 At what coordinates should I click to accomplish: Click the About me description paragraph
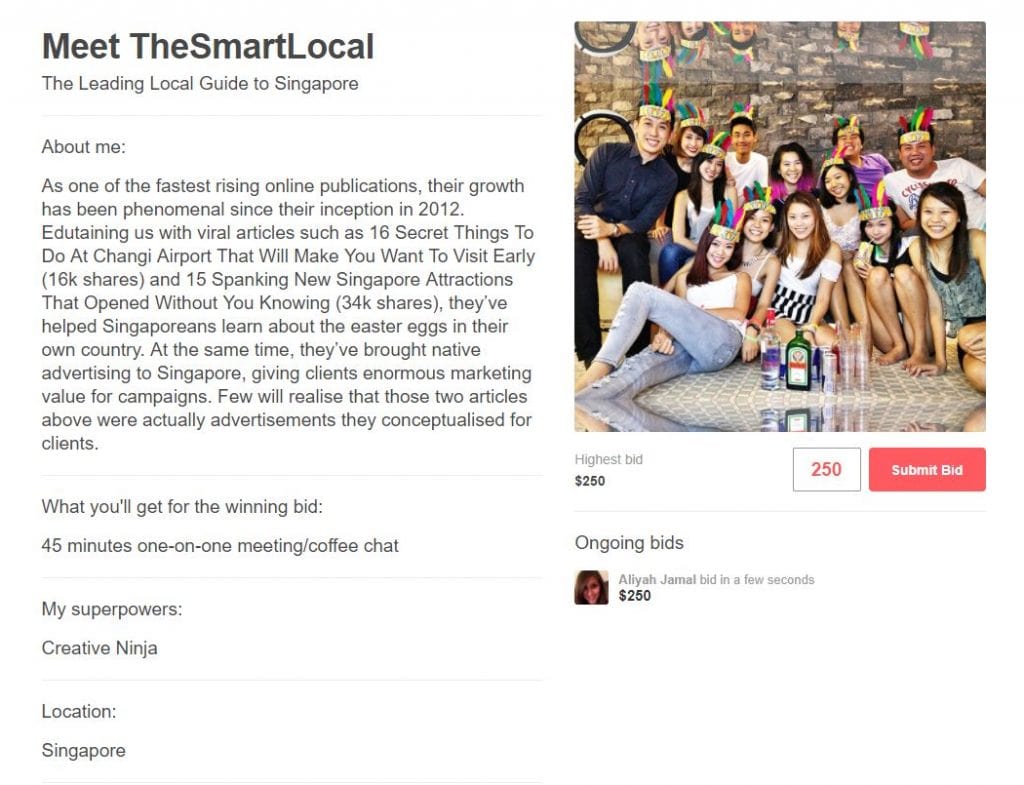[288, 314]
